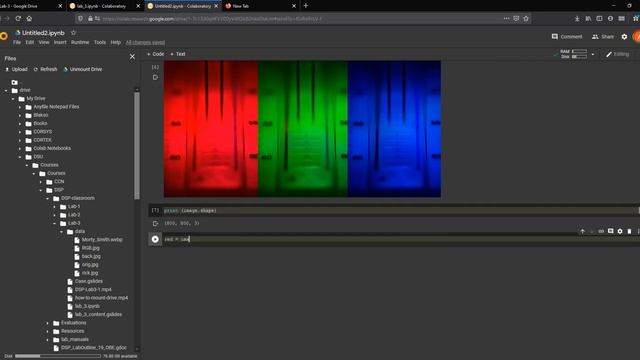Collapse the Lab-3 folder
Image resolution: width=640 pixels, height=360 pixels.
(x=55, y=223)
